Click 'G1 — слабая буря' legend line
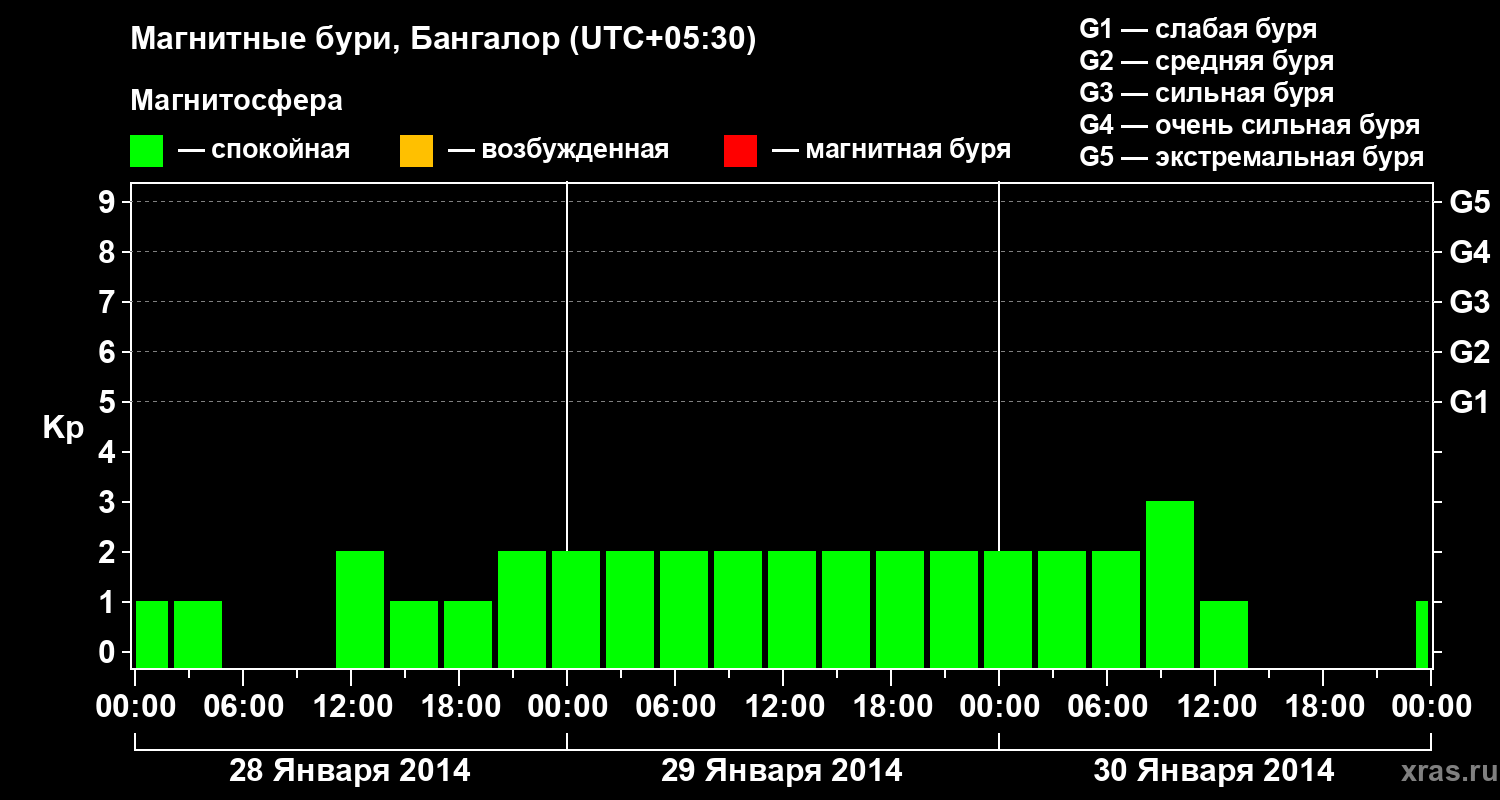The width and height of the screenshot is (1500, 800). (x=1198, y=29)
